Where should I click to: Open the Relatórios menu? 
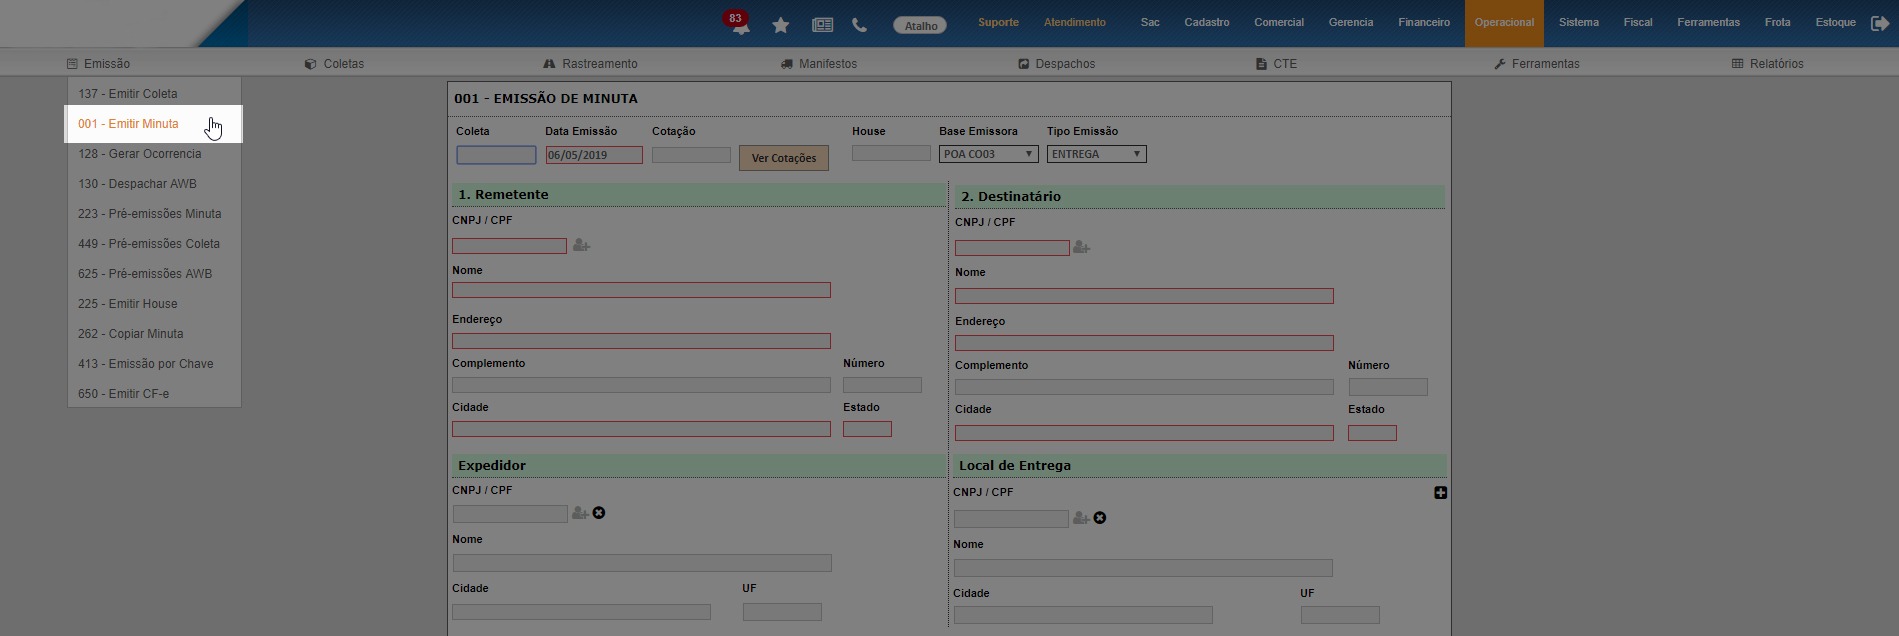(x=1768, y=64)
